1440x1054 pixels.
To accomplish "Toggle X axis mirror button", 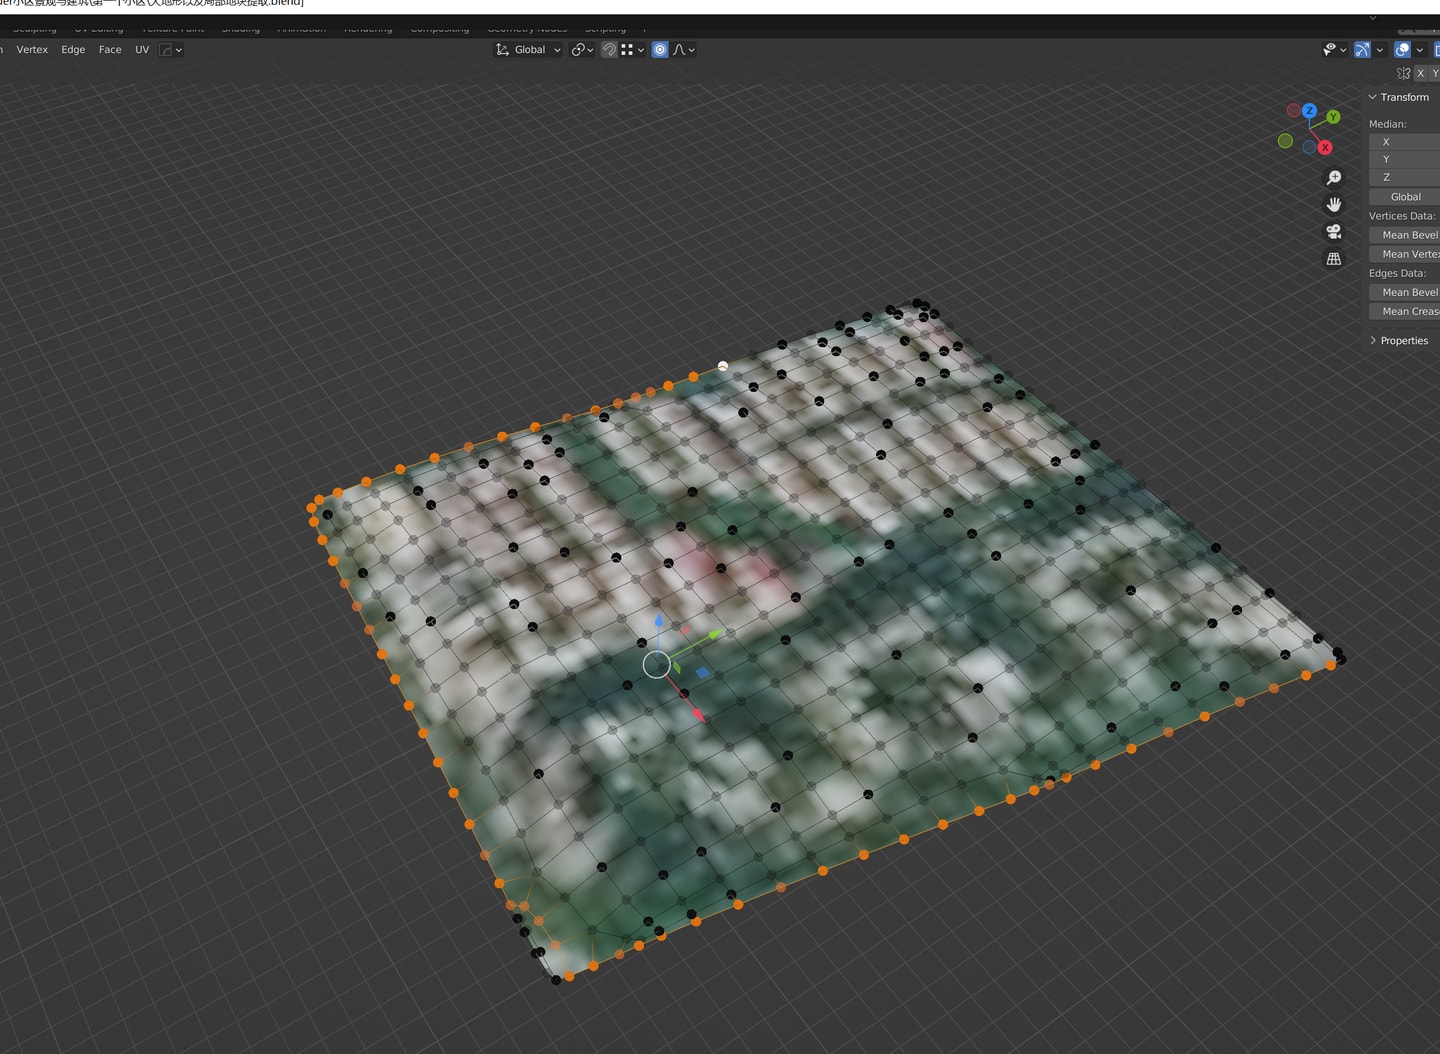I will 1420,73.
